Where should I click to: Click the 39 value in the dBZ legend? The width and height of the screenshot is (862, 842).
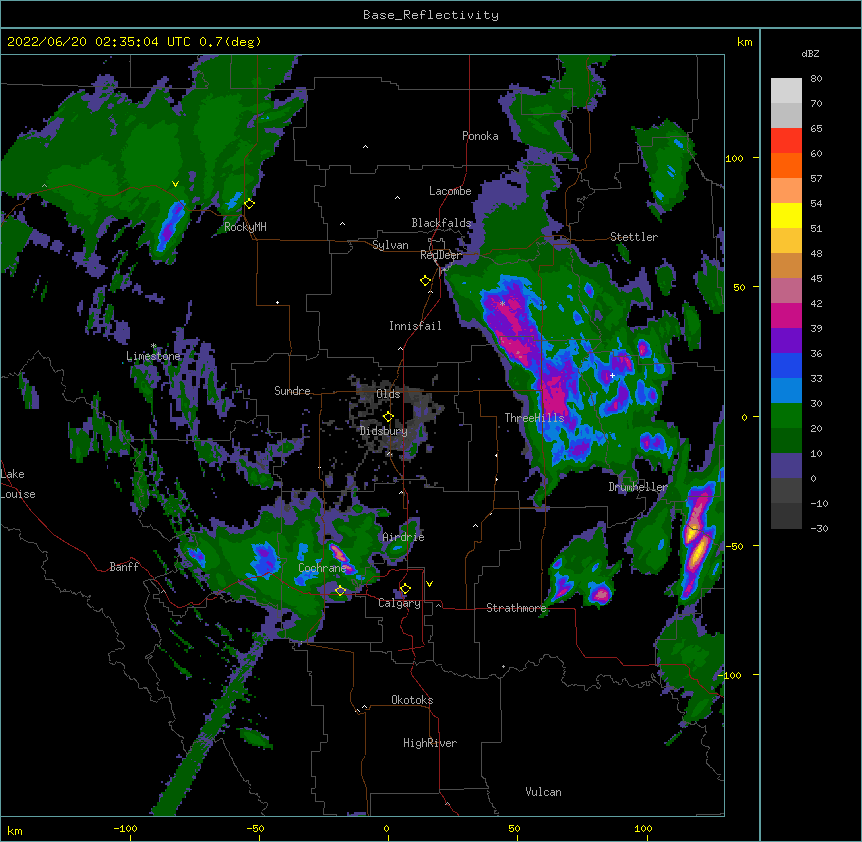pyautogui.click(x=816, y=329)
